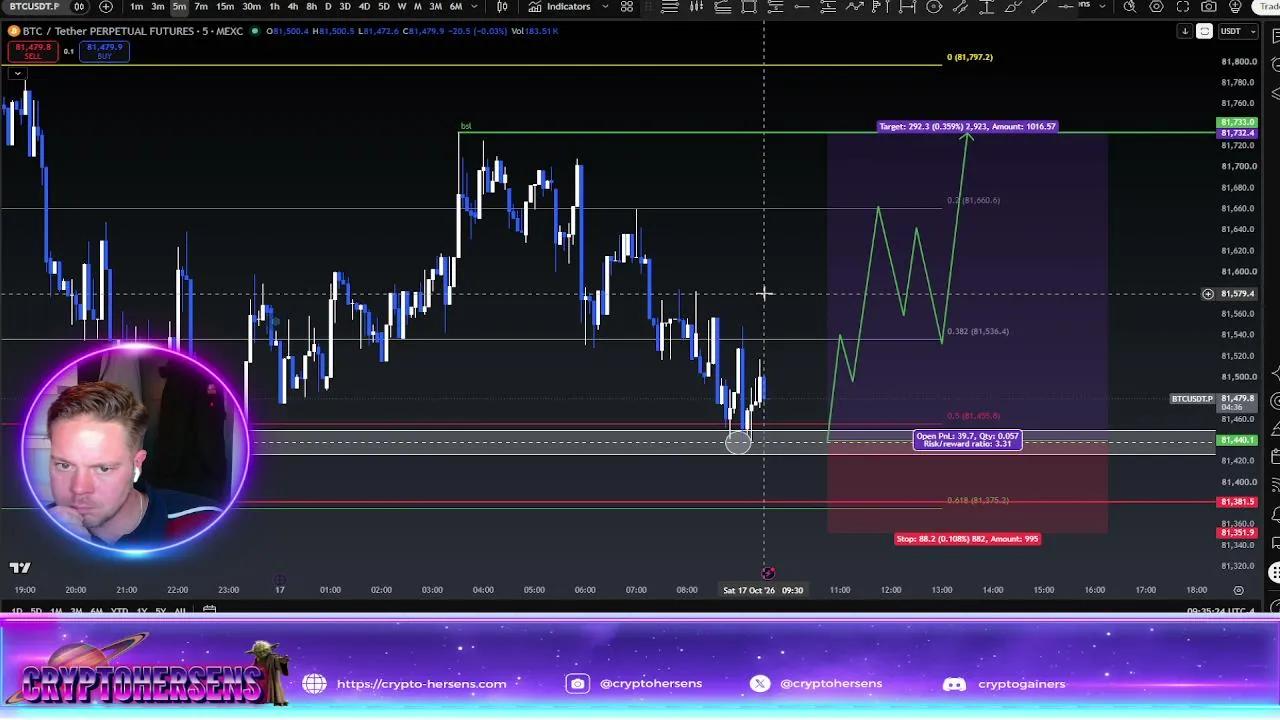Select the date price range measure tool
This screenshot has width=1280, height=720.
pyautogui.click(x=907, y=6)
